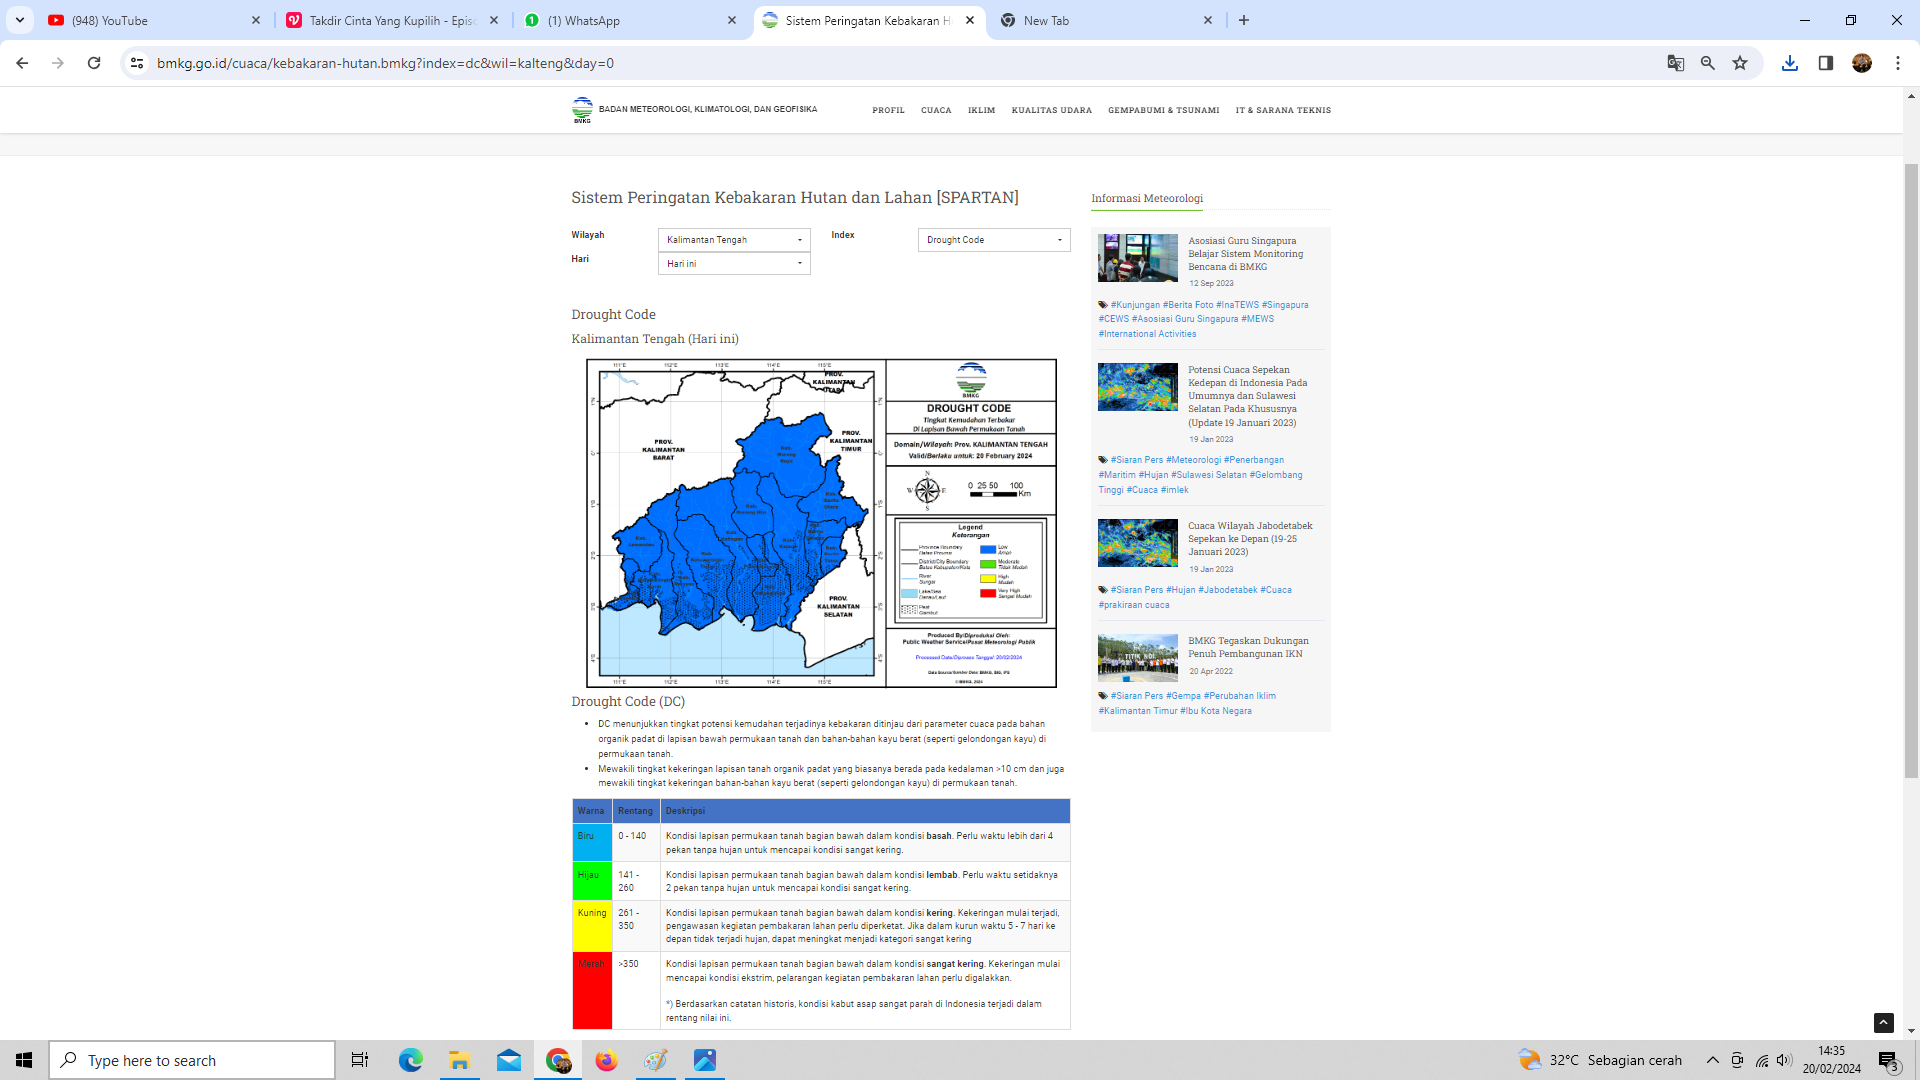Launch Microsoft Edge from taskbar
The image size is (1920, 1080).
click(411, 1060)
